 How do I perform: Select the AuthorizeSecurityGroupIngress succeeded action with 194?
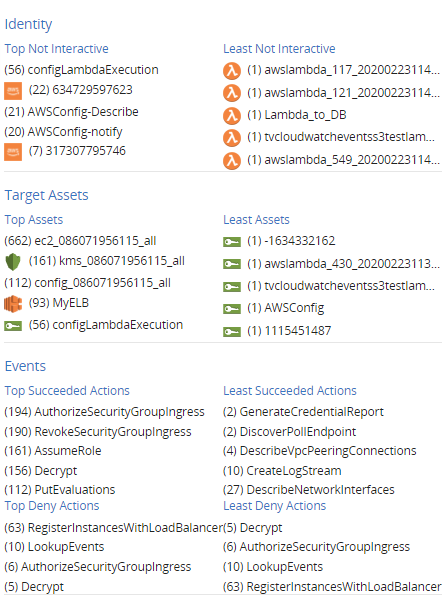104,412
